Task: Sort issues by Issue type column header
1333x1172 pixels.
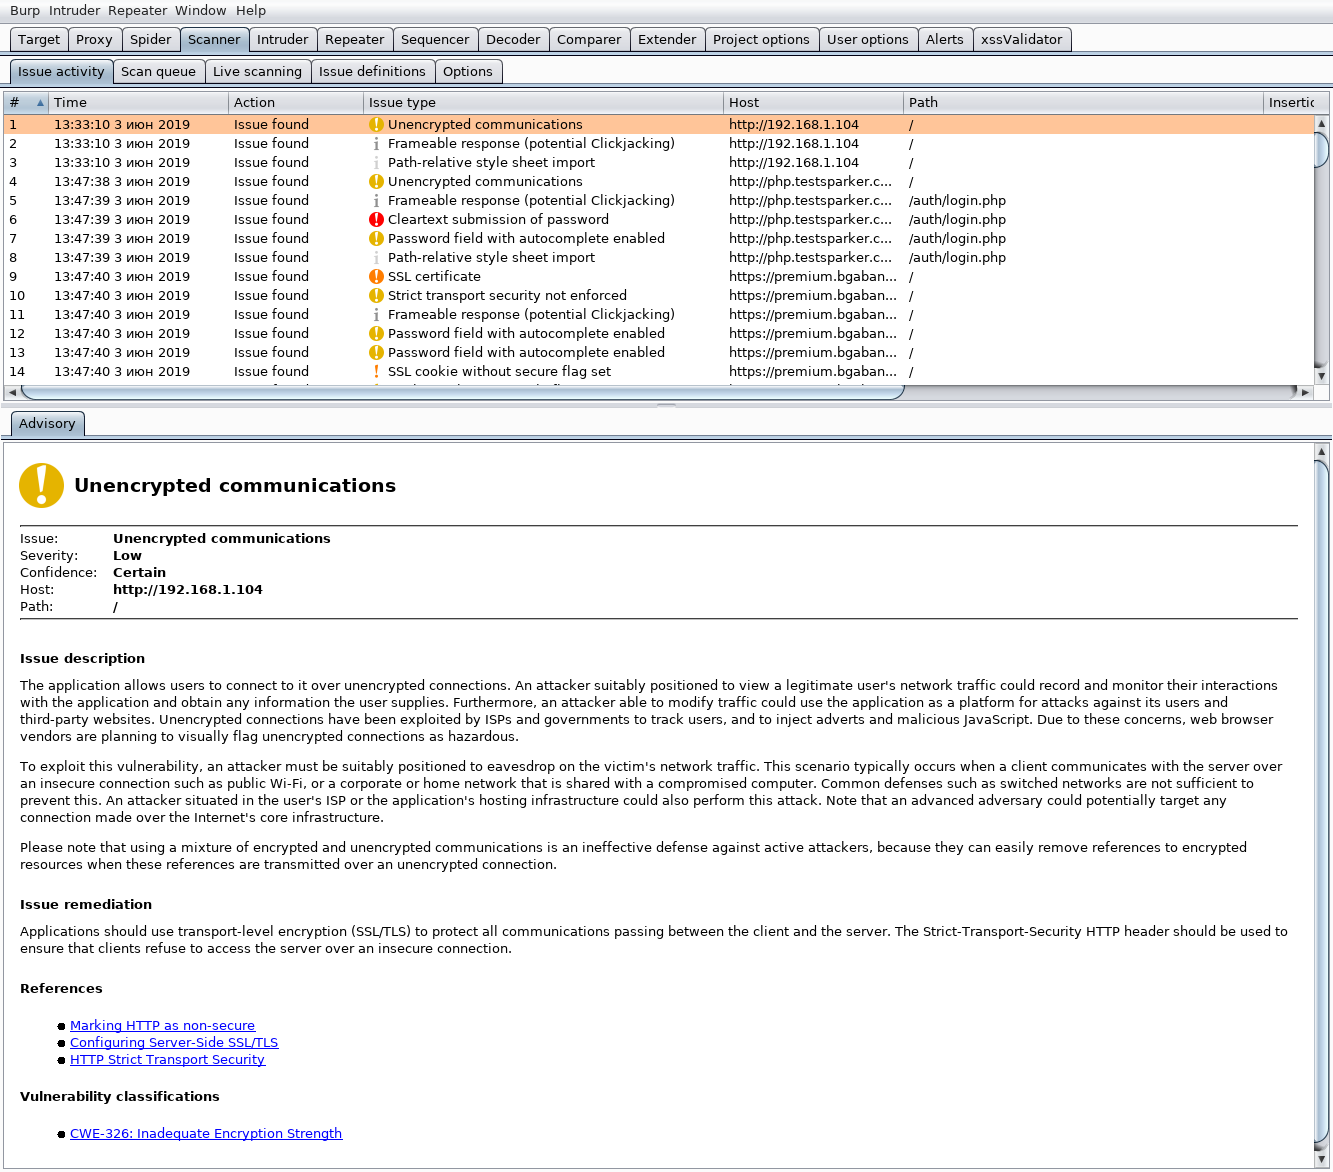Action: 543,103
